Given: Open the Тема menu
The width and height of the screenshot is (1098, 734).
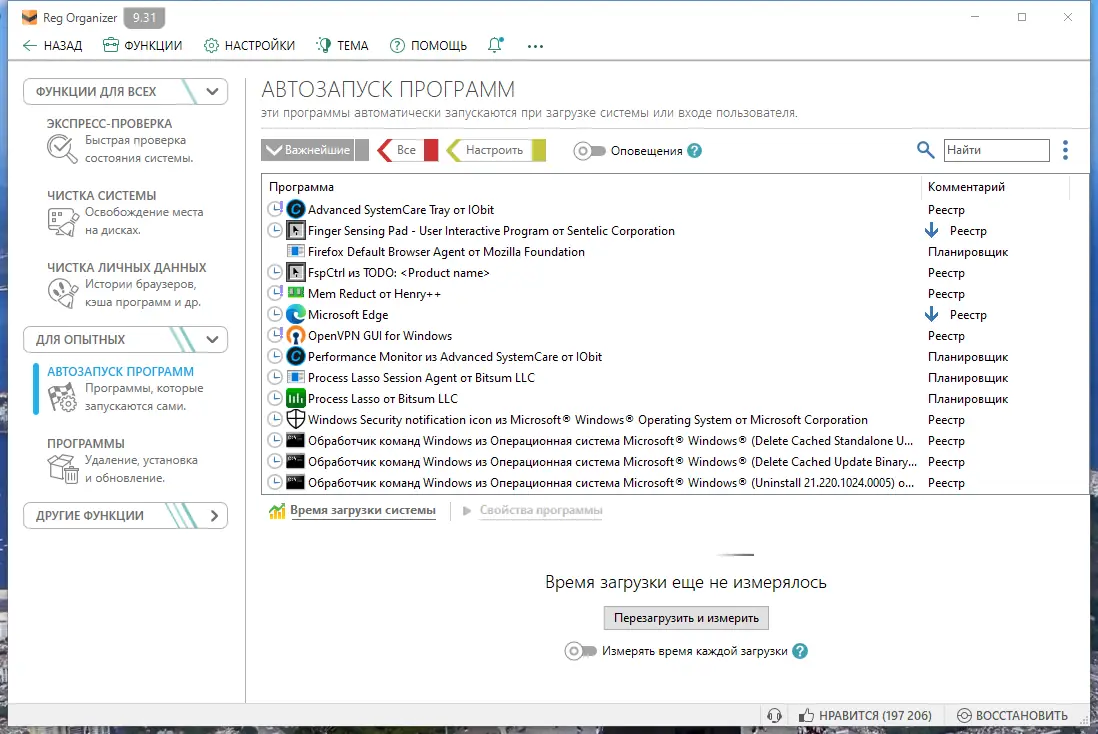Looking at the screenshot, I should 342,46.
